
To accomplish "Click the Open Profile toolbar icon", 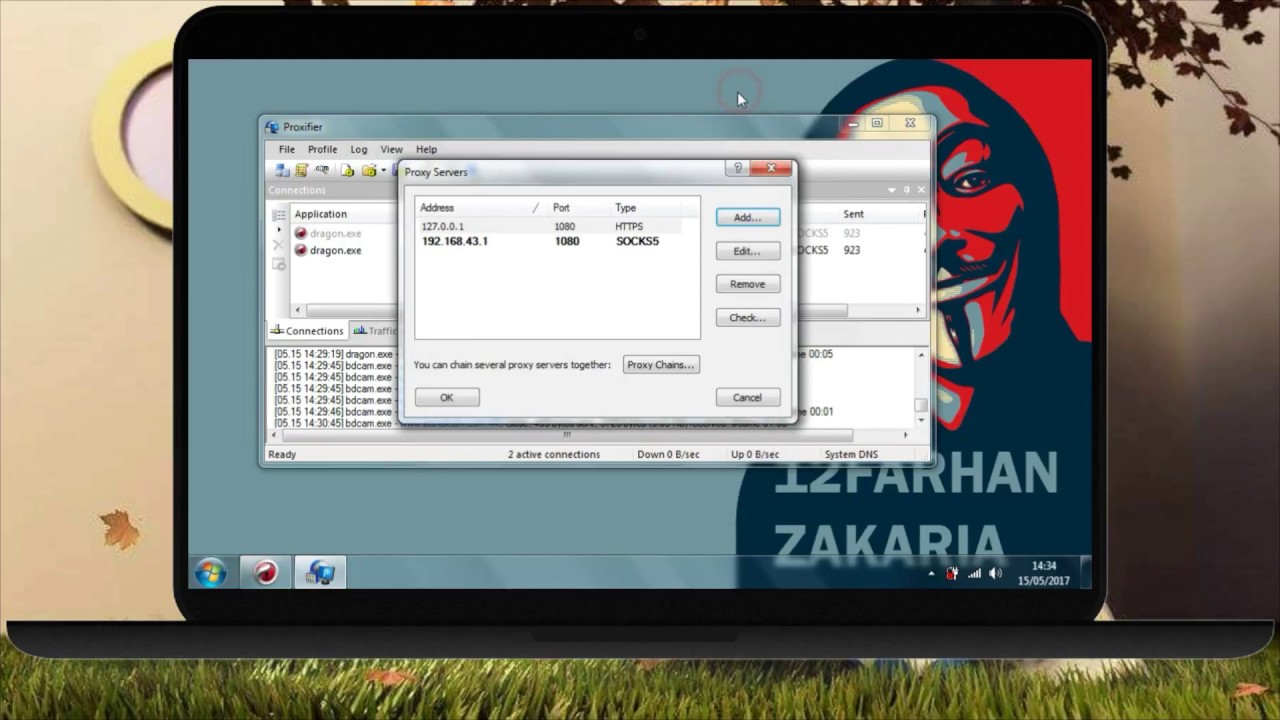I will coord(348,171).
